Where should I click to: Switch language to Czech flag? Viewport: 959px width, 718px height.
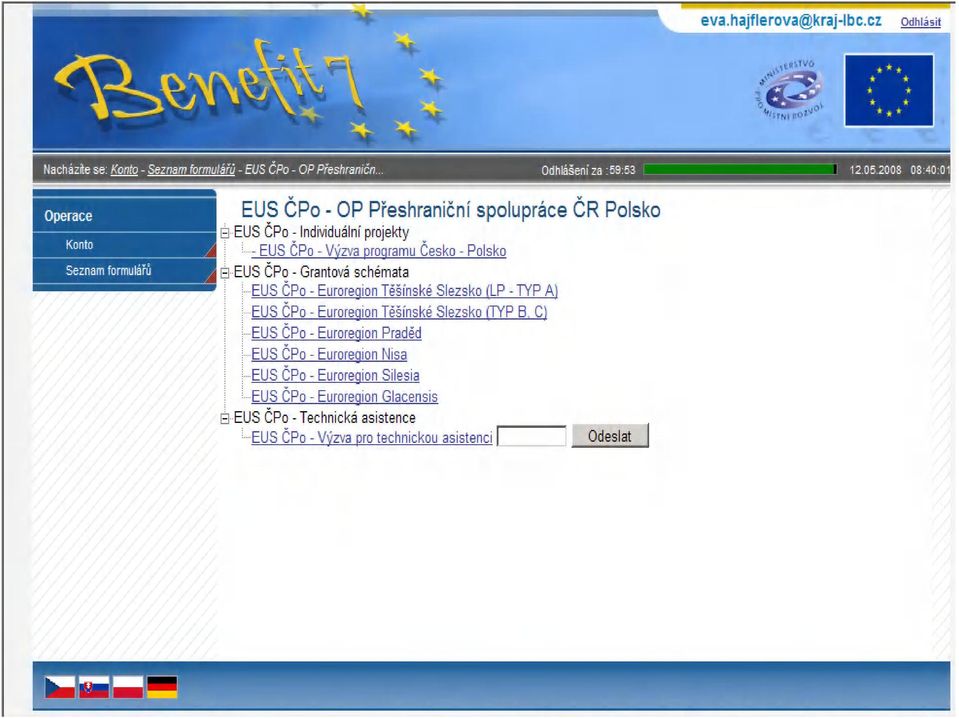pyautogui.click(x=60, y=687)
